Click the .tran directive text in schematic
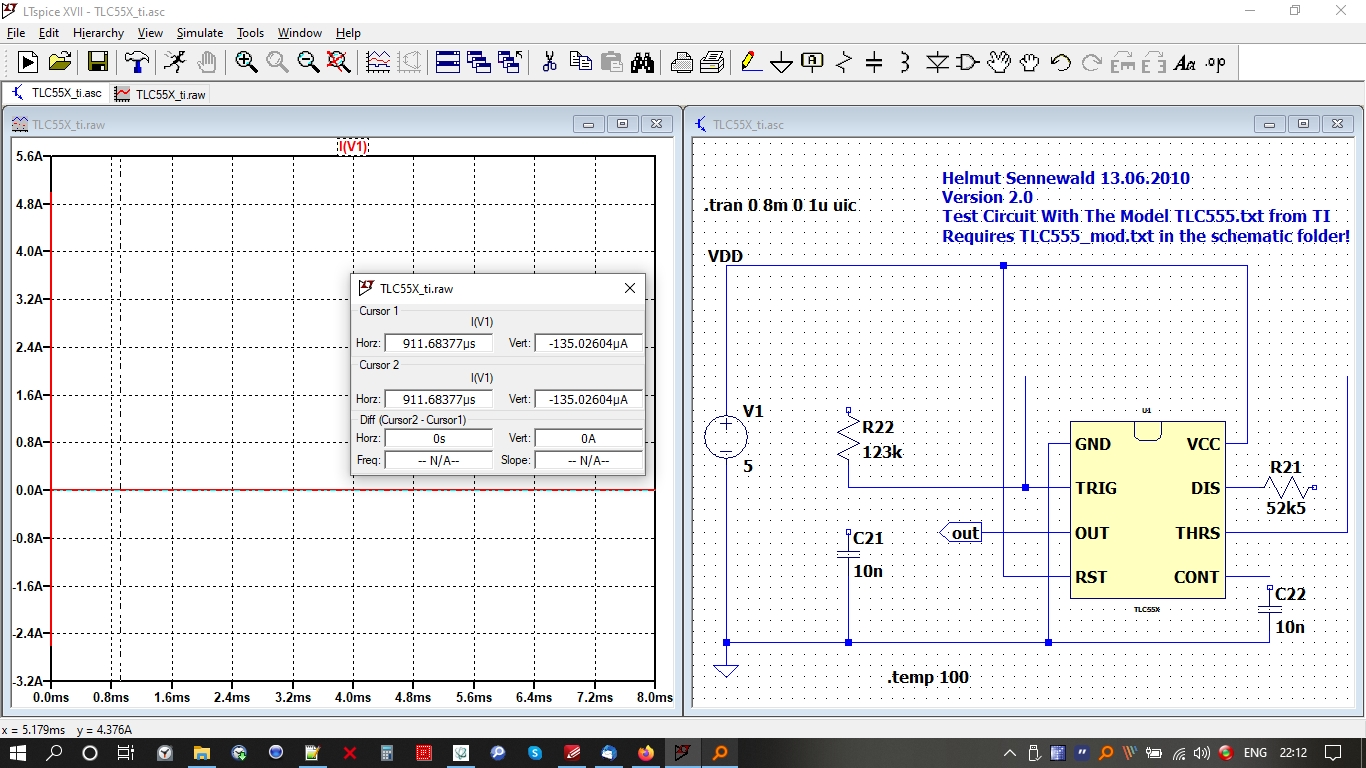 pyautogui.click(x=781, y=205)
